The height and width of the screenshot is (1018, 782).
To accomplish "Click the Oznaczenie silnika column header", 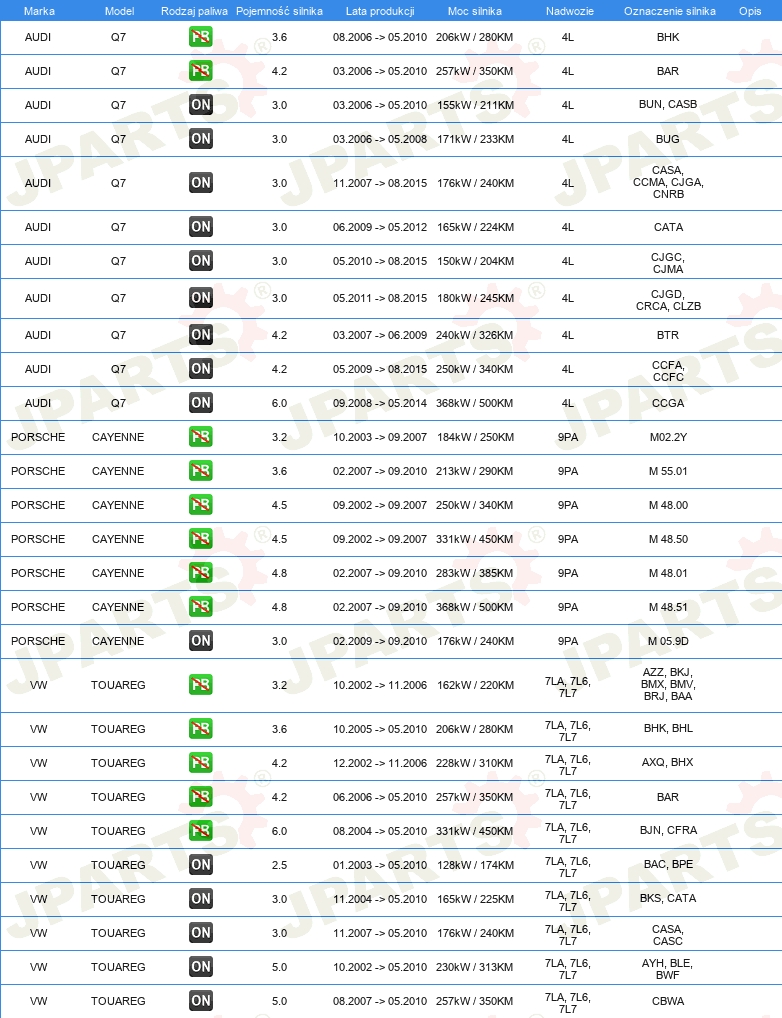I will pos(670,11).
